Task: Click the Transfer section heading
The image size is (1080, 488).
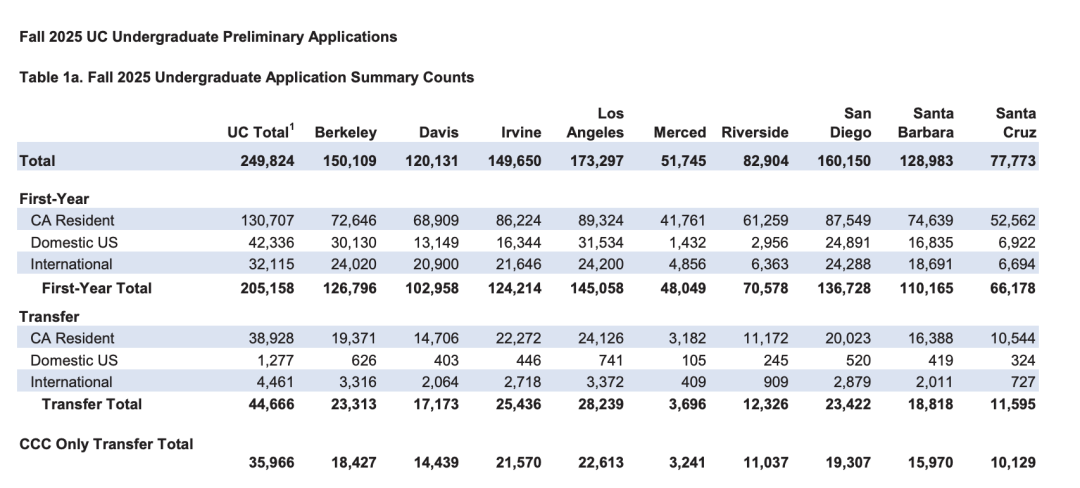Action: (x=50, y=316)
